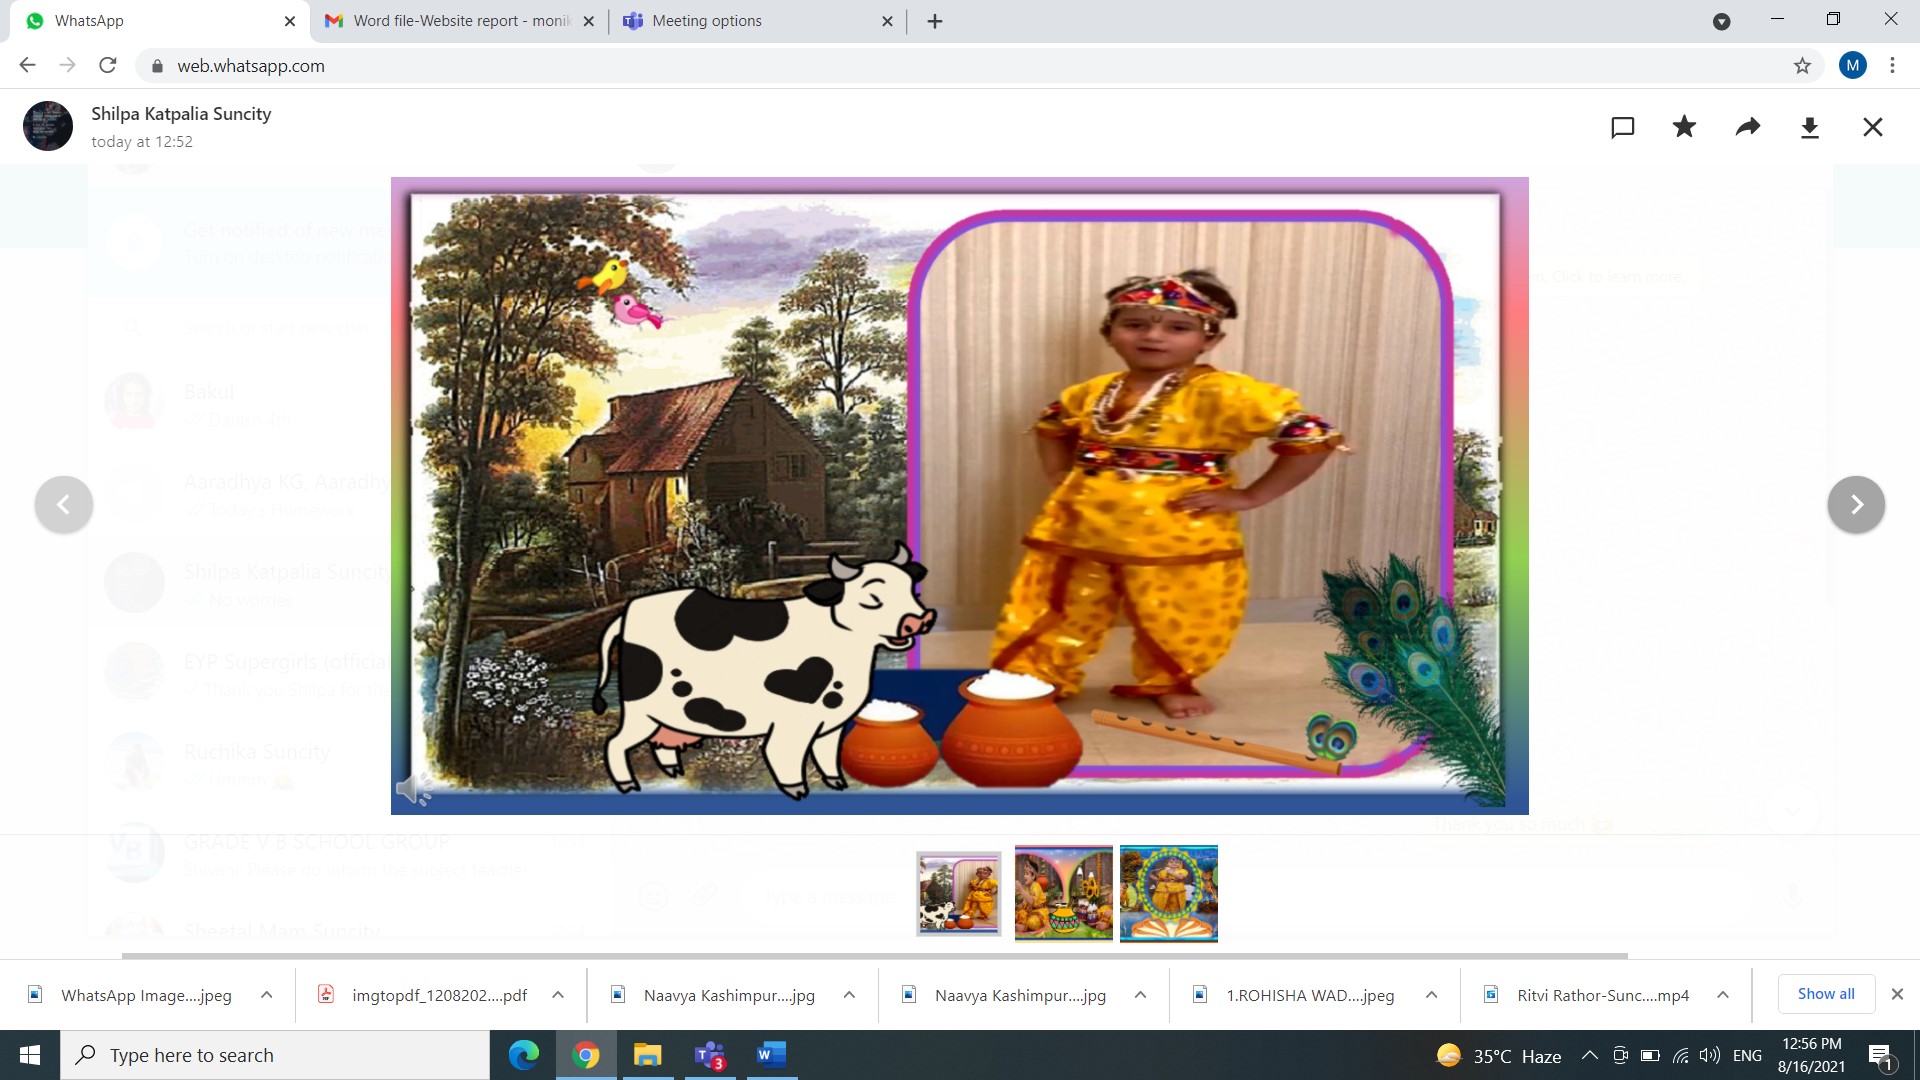This screenshot has height=1080, width=1920.
Task: Go back in browser history
Action: (27, 65)
